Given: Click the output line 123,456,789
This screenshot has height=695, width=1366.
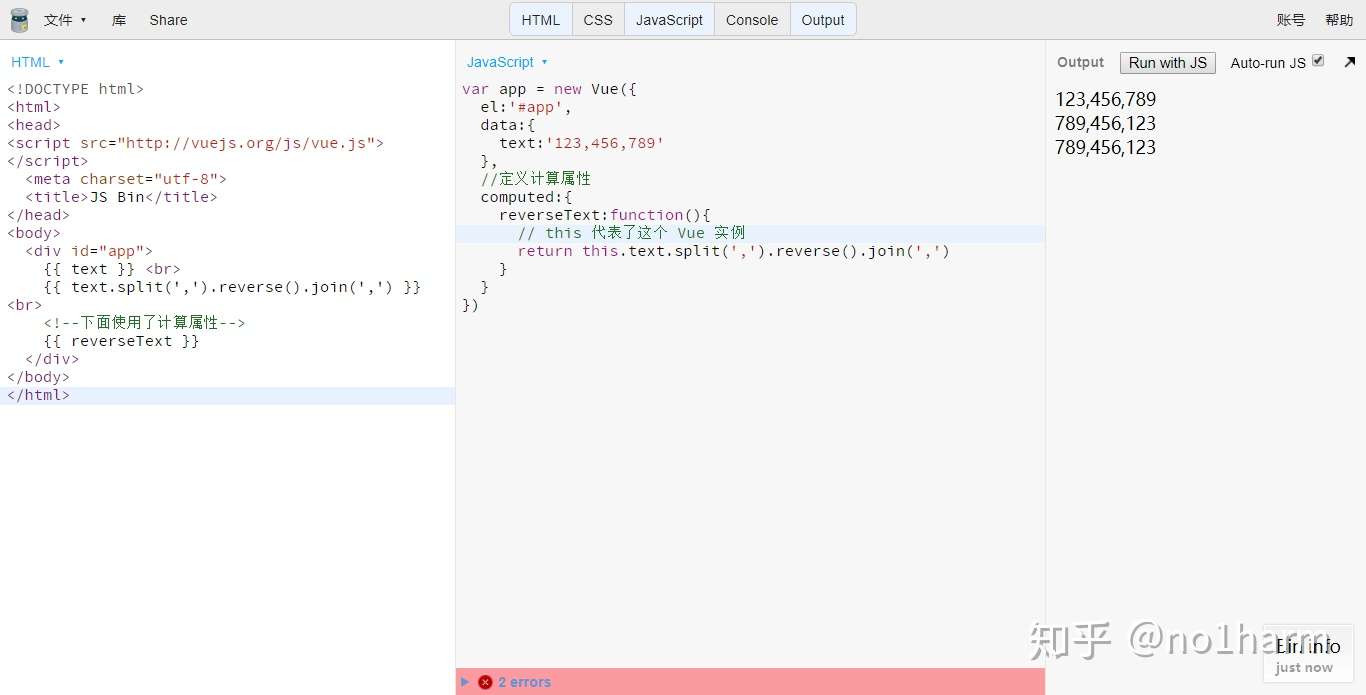Looking at the screenshot, I should click(1105, 99).
